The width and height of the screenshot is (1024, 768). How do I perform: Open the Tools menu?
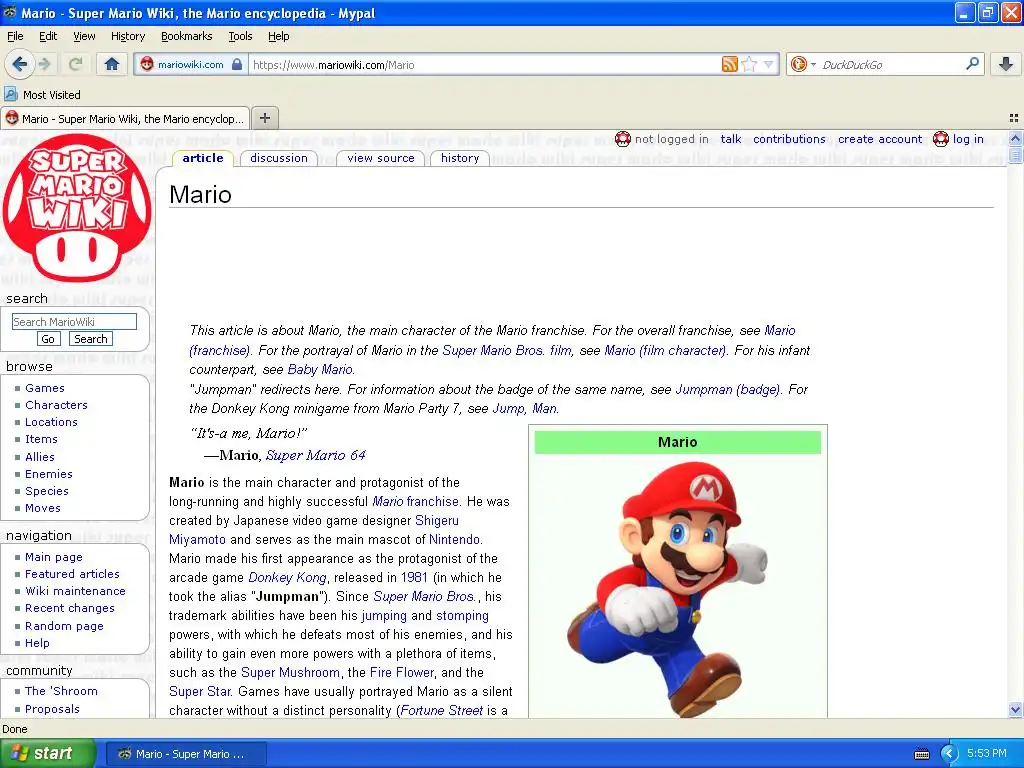click(240, 37)
